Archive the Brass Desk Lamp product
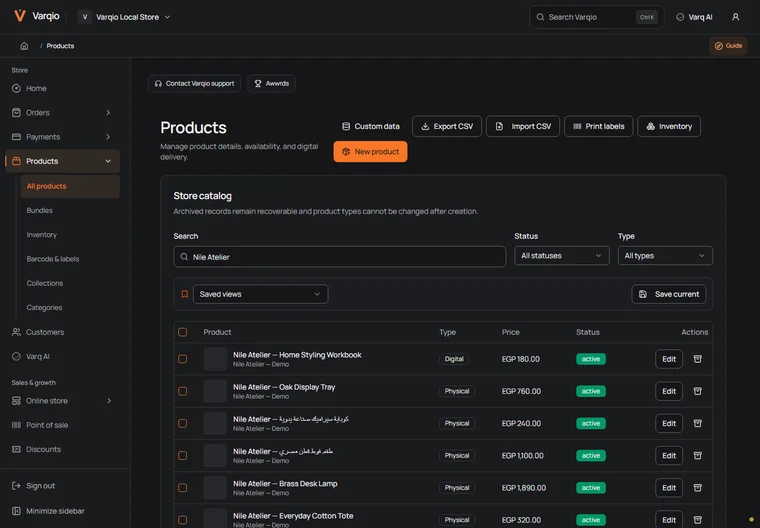This screenshot has width=760, height=528. point(697,488)
